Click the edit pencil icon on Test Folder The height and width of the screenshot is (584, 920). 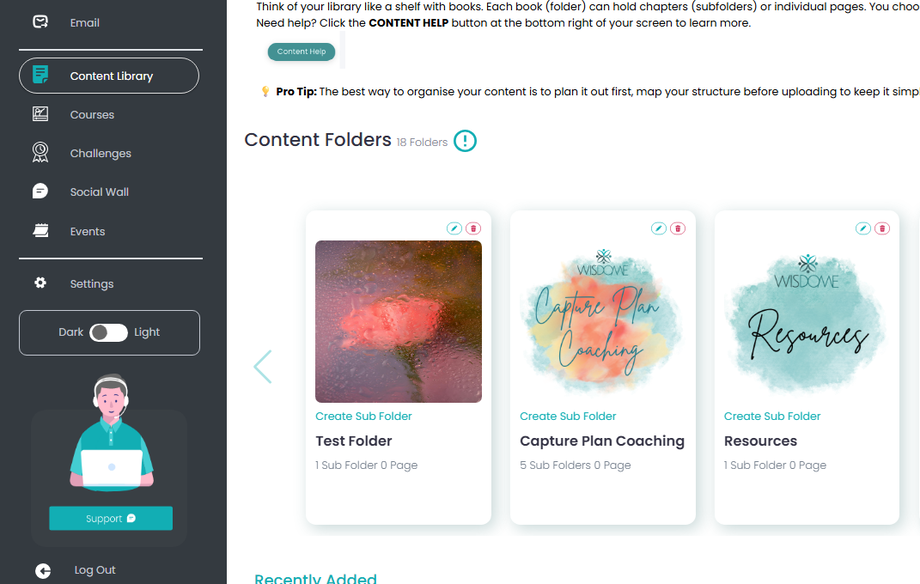454,229
